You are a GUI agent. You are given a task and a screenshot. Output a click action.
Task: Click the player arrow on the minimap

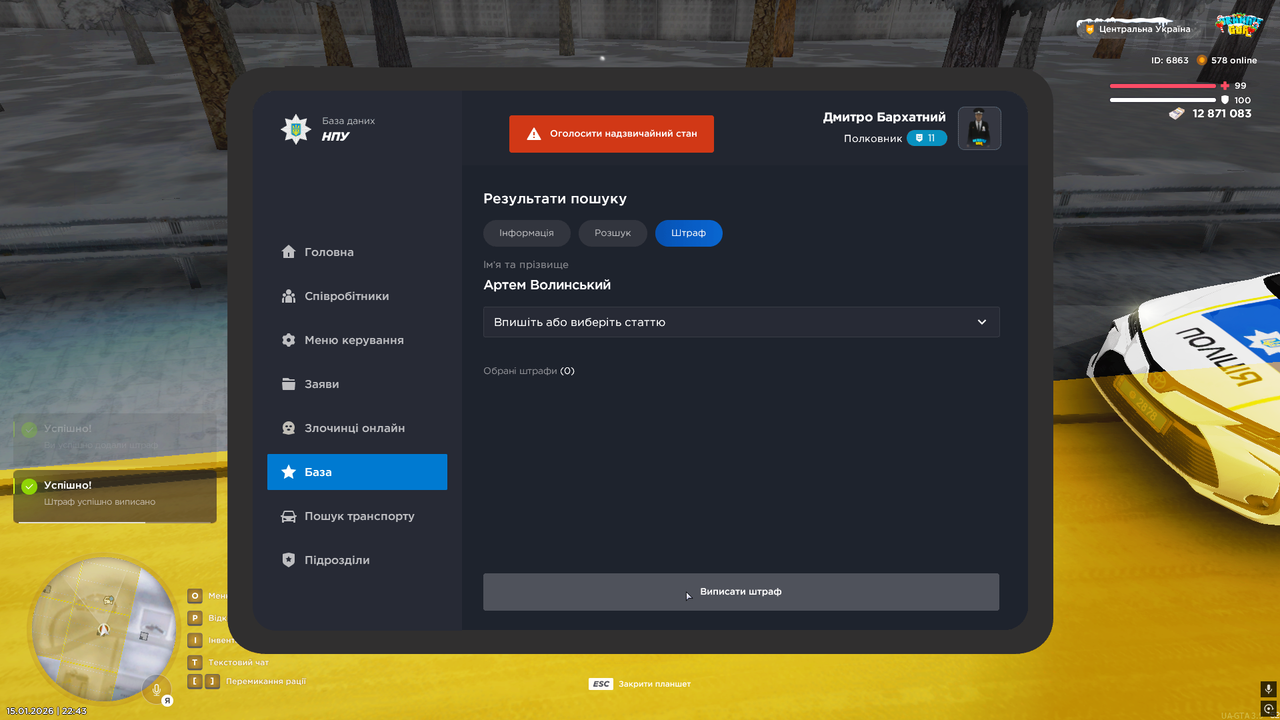point(102,630)
